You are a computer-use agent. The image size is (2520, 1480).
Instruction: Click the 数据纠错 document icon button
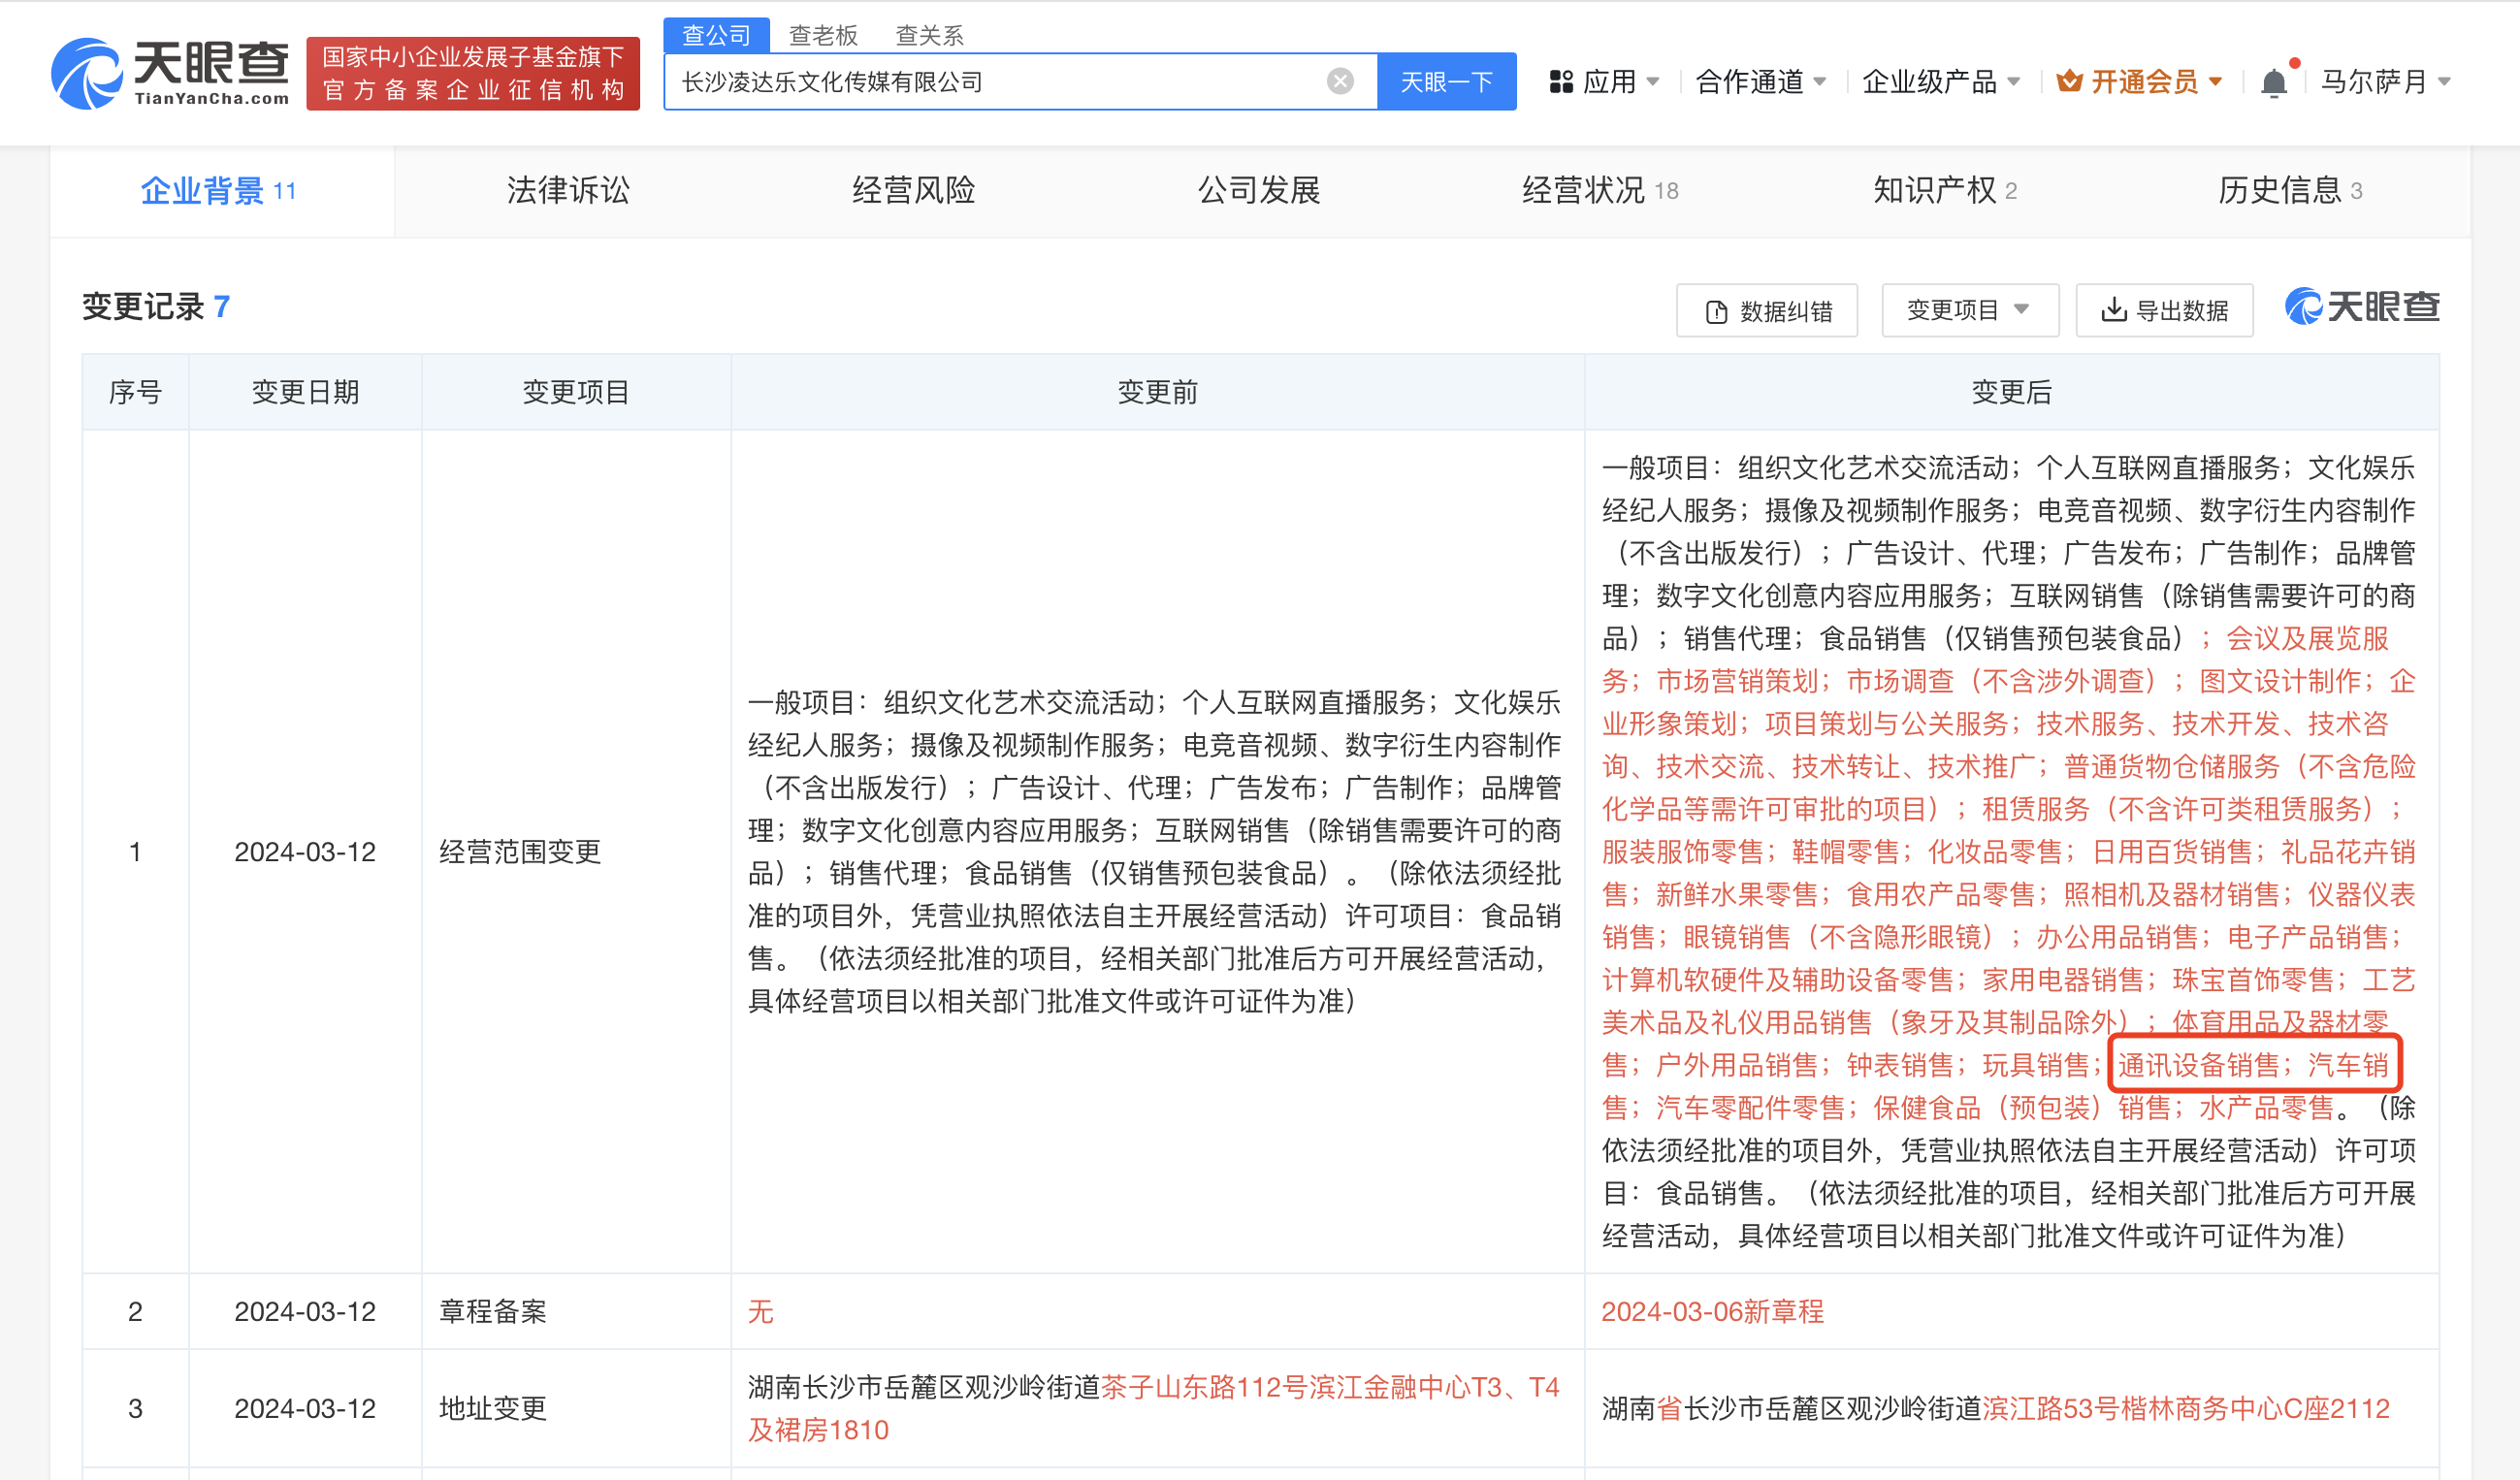[1767, 311]
